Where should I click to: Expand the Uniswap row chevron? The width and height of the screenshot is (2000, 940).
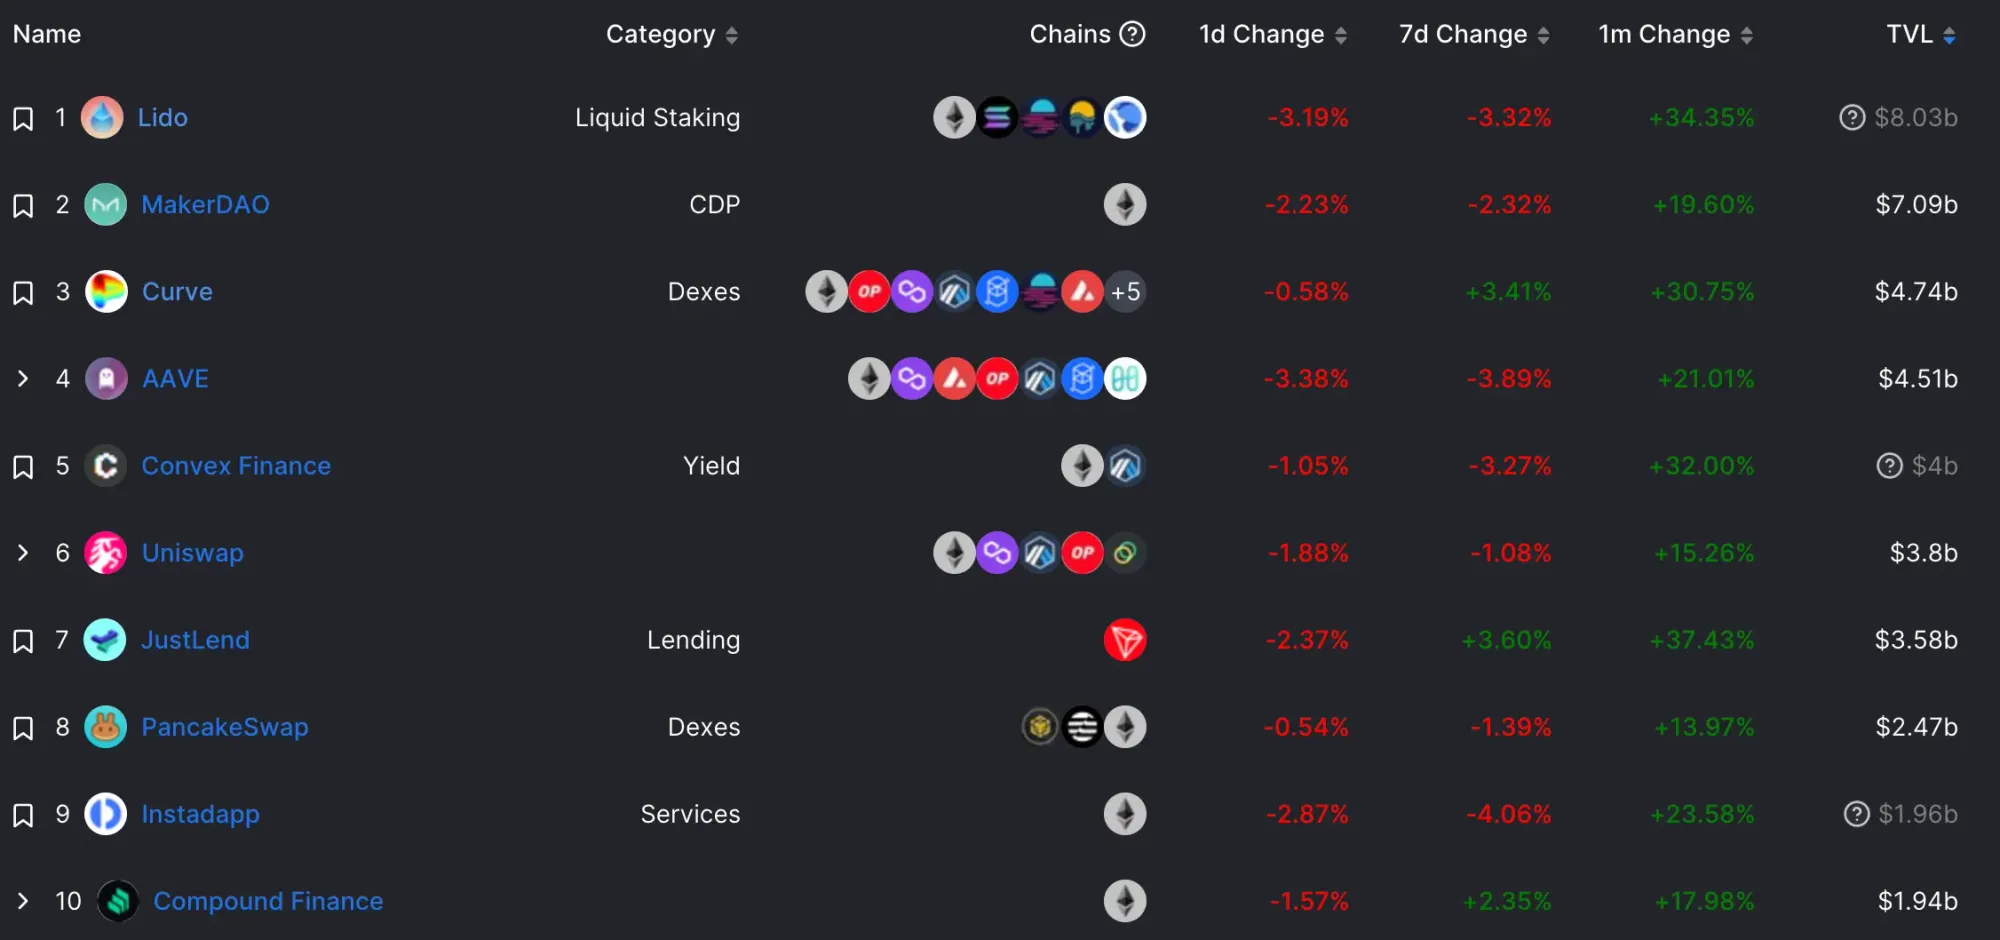(x=23, y=553)
